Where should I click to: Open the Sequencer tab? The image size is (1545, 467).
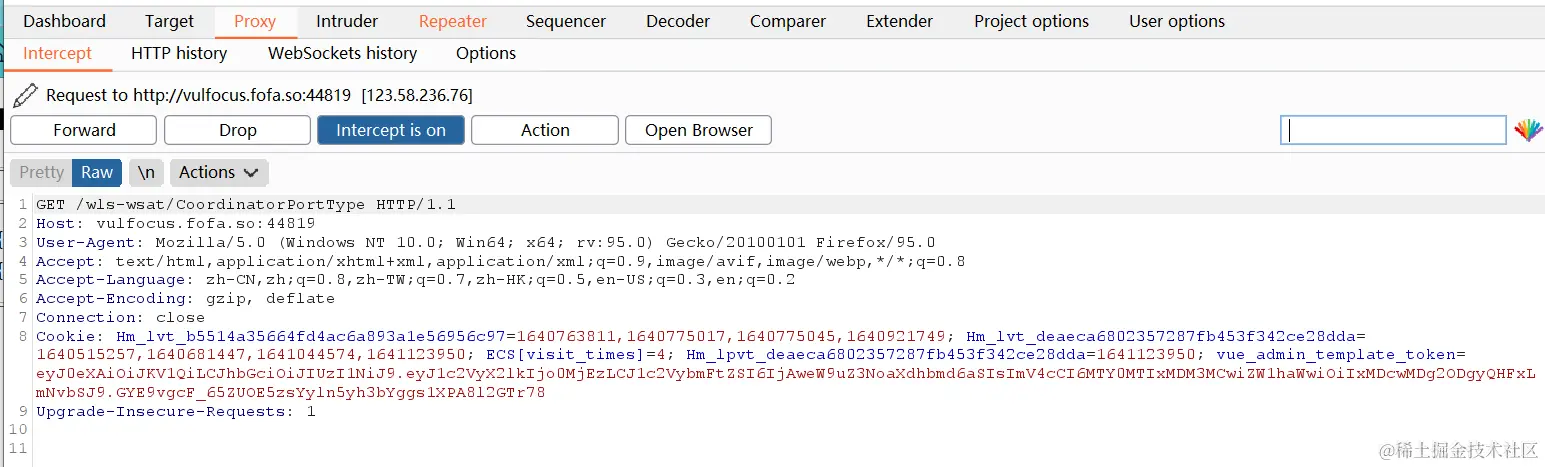click(566, 21)
